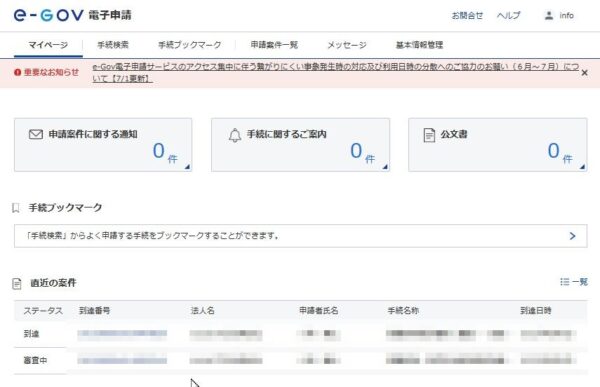
Task: Dismiss the important notice banner
Action: tap(584, 73)
